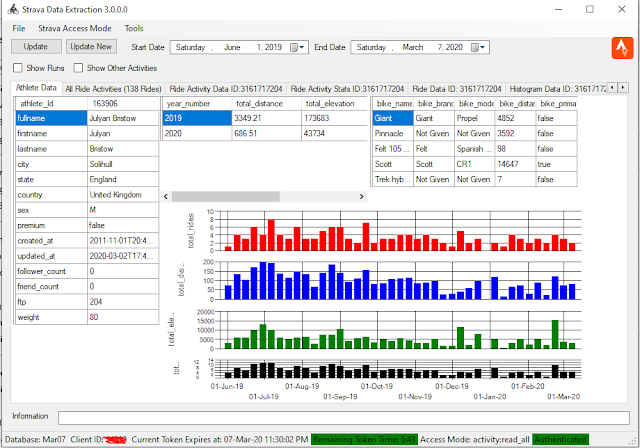Click the bike_brand column header
This screenshot has width=640, height=448.
pos(434,104)
